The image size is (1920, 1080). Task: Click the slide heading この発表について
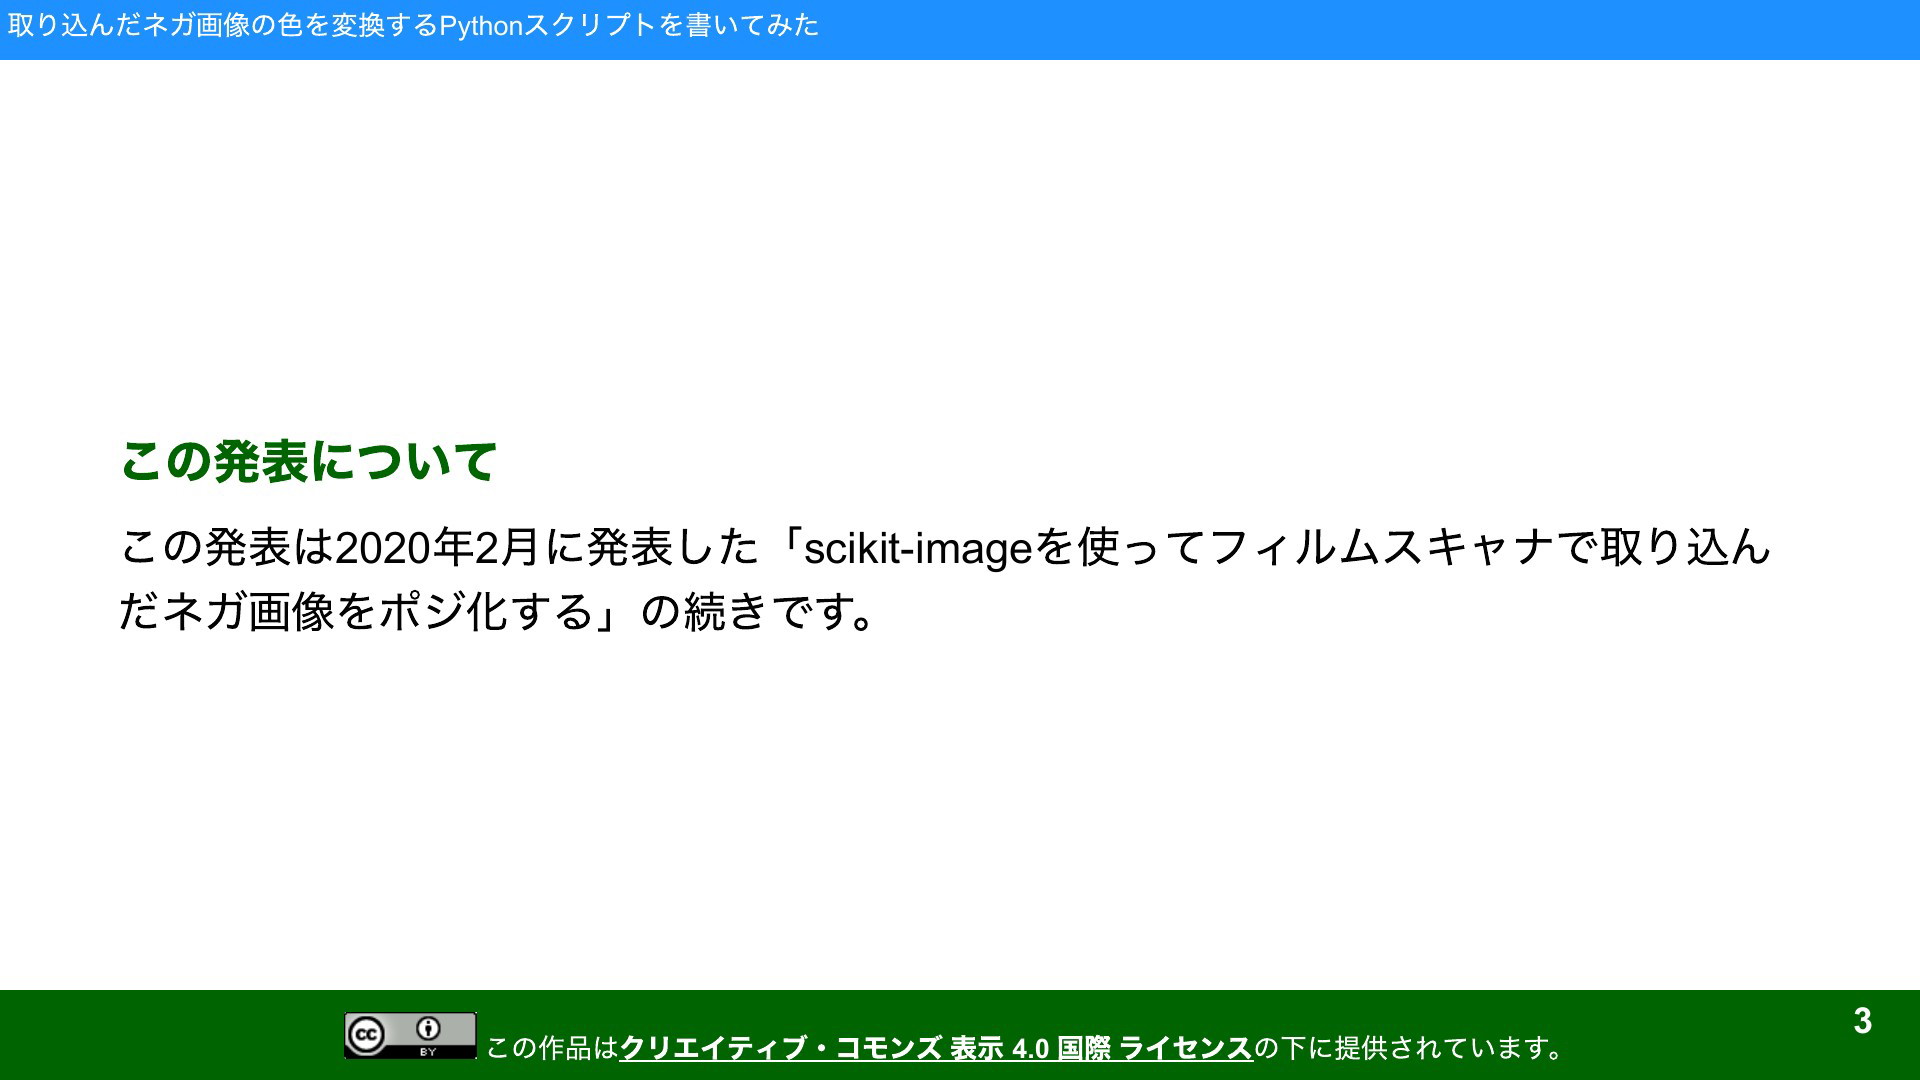pos(308,461)
